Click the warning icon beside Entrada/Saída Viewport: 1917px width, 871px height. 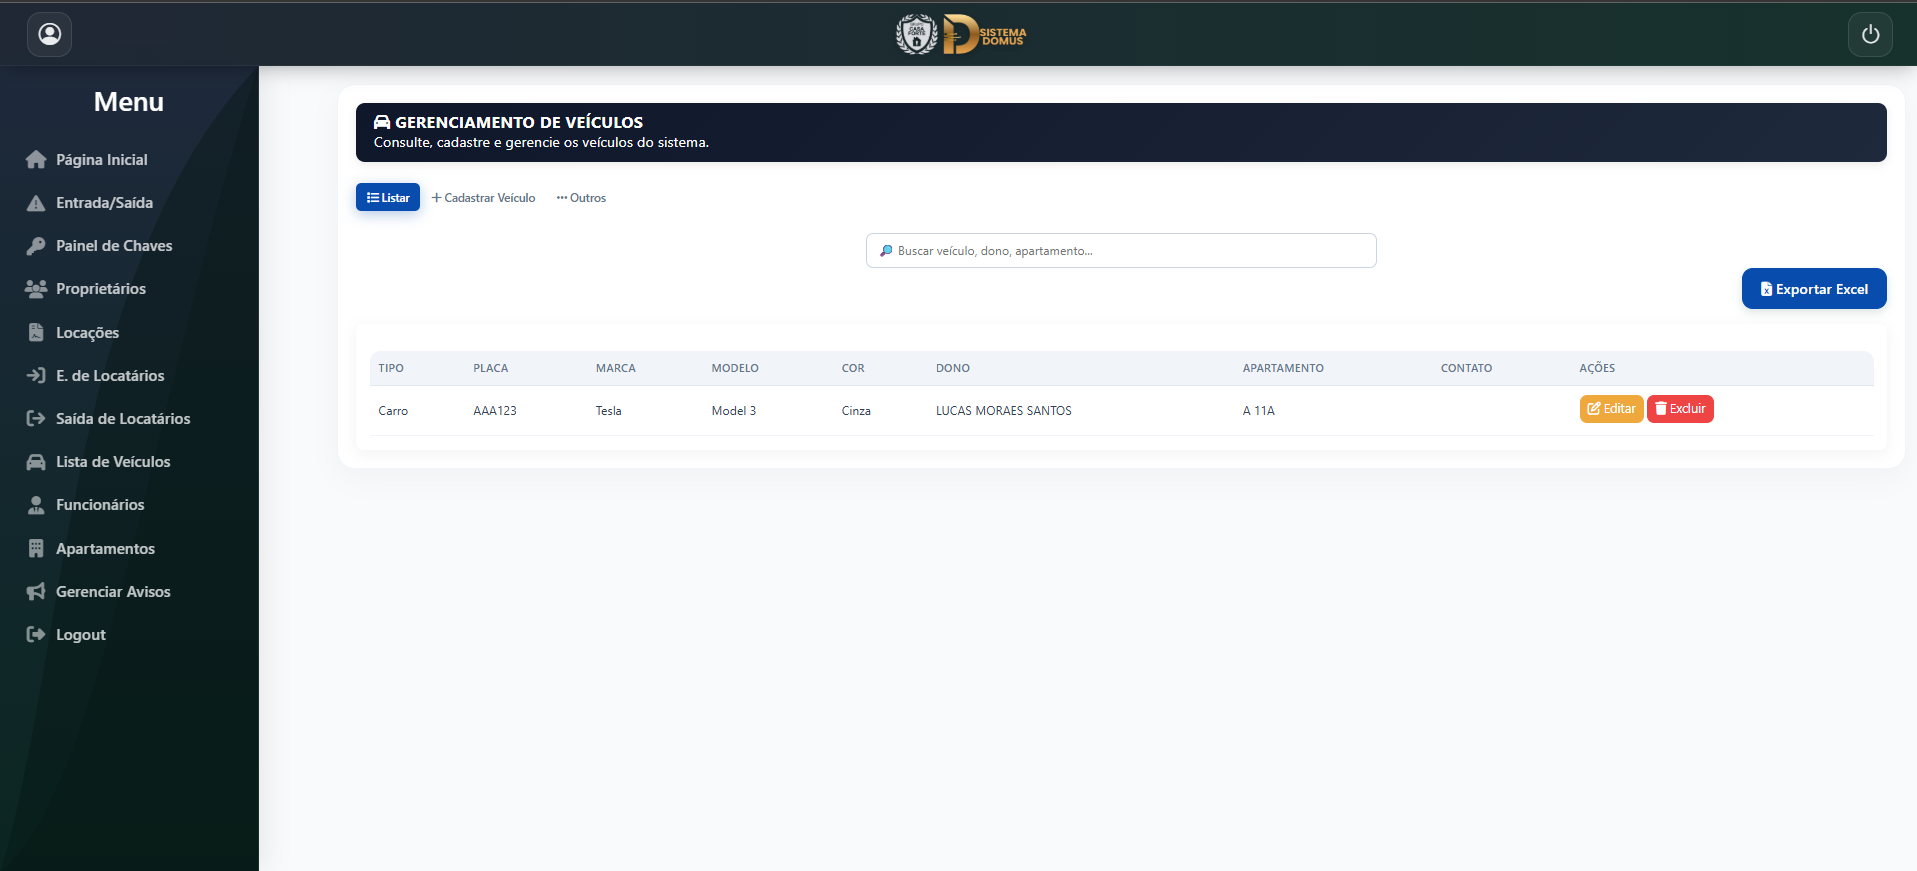pyautogui.click(x=36, y=203)
